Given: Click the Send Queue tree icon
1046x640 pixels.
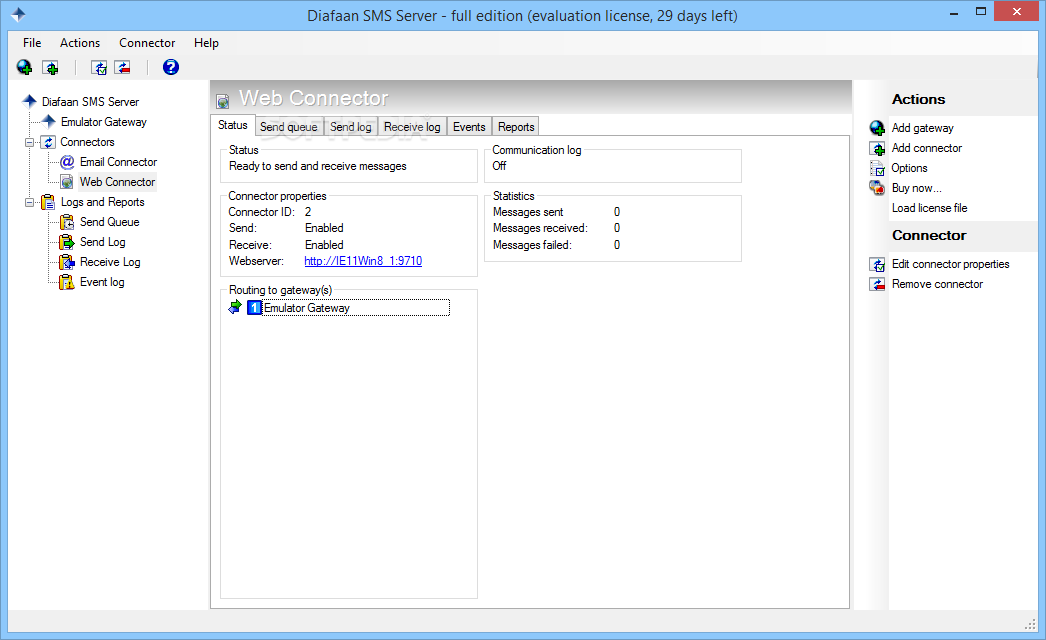Looking at the screenshot, I should point(67,222).
